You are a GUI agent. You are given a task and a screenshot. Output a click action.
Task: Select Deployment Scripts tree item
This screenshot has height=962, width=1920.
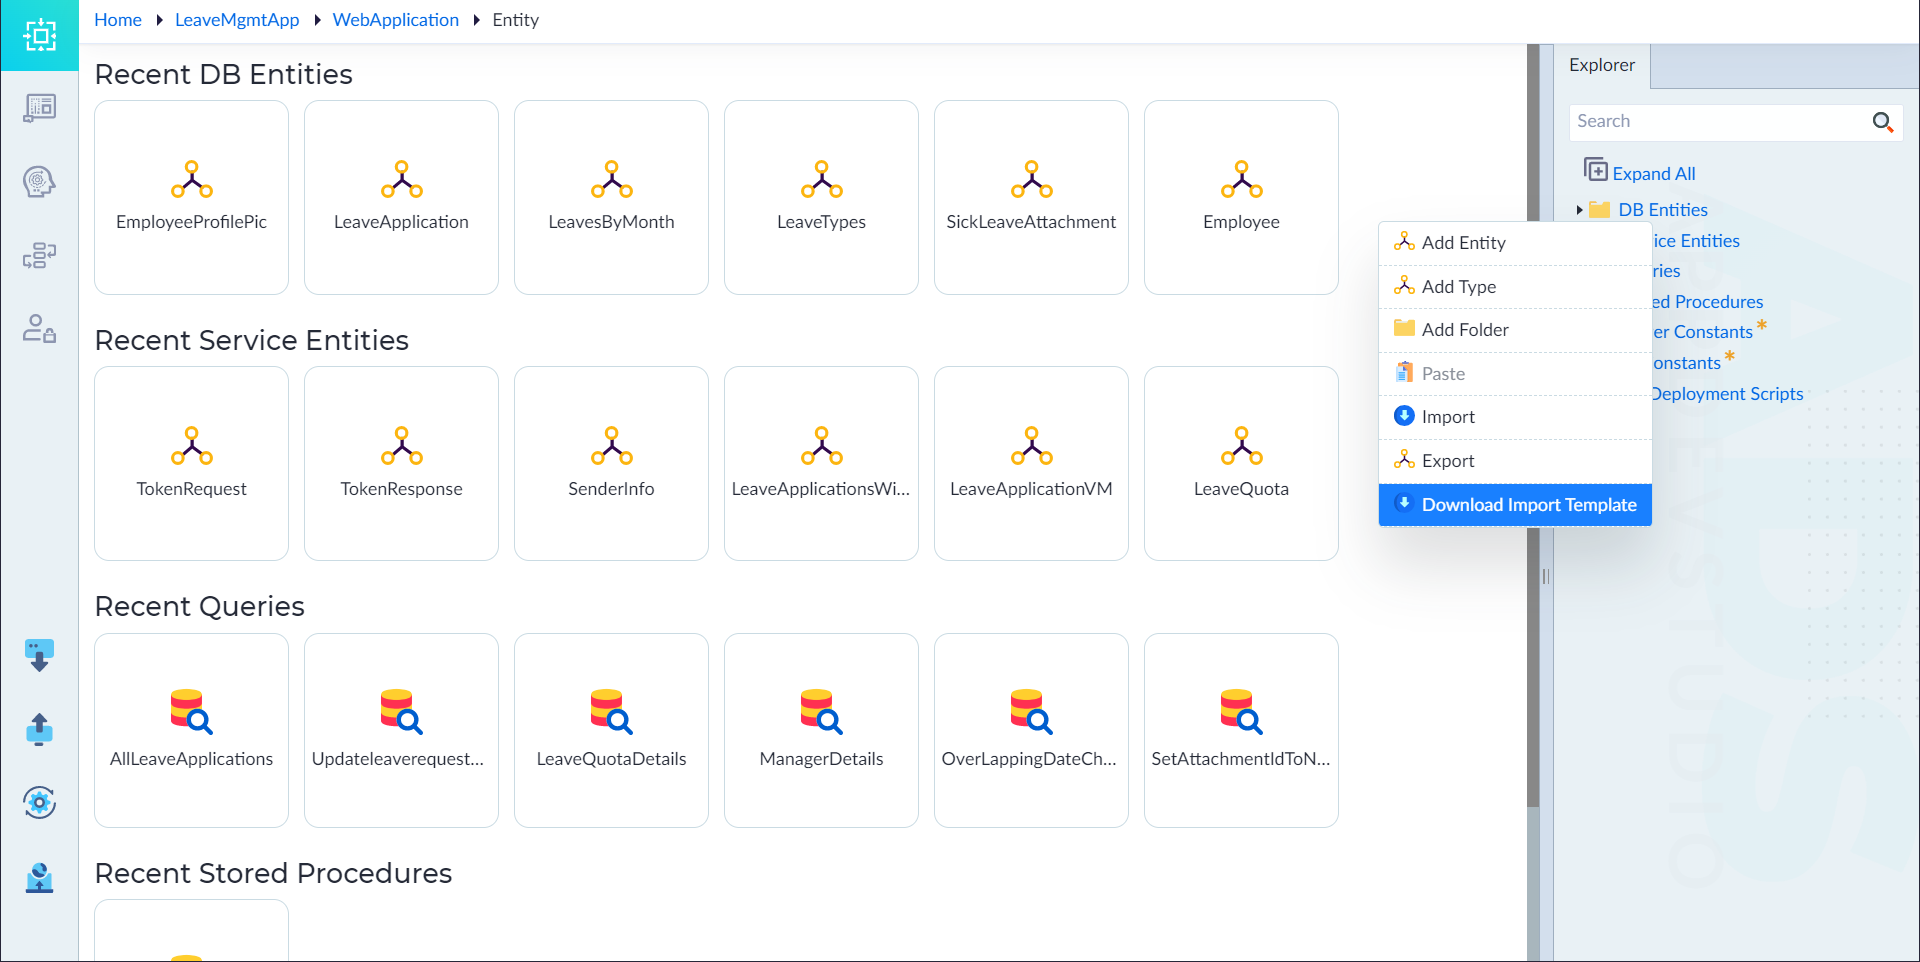pyautogui.click(x=1727, y=394)
